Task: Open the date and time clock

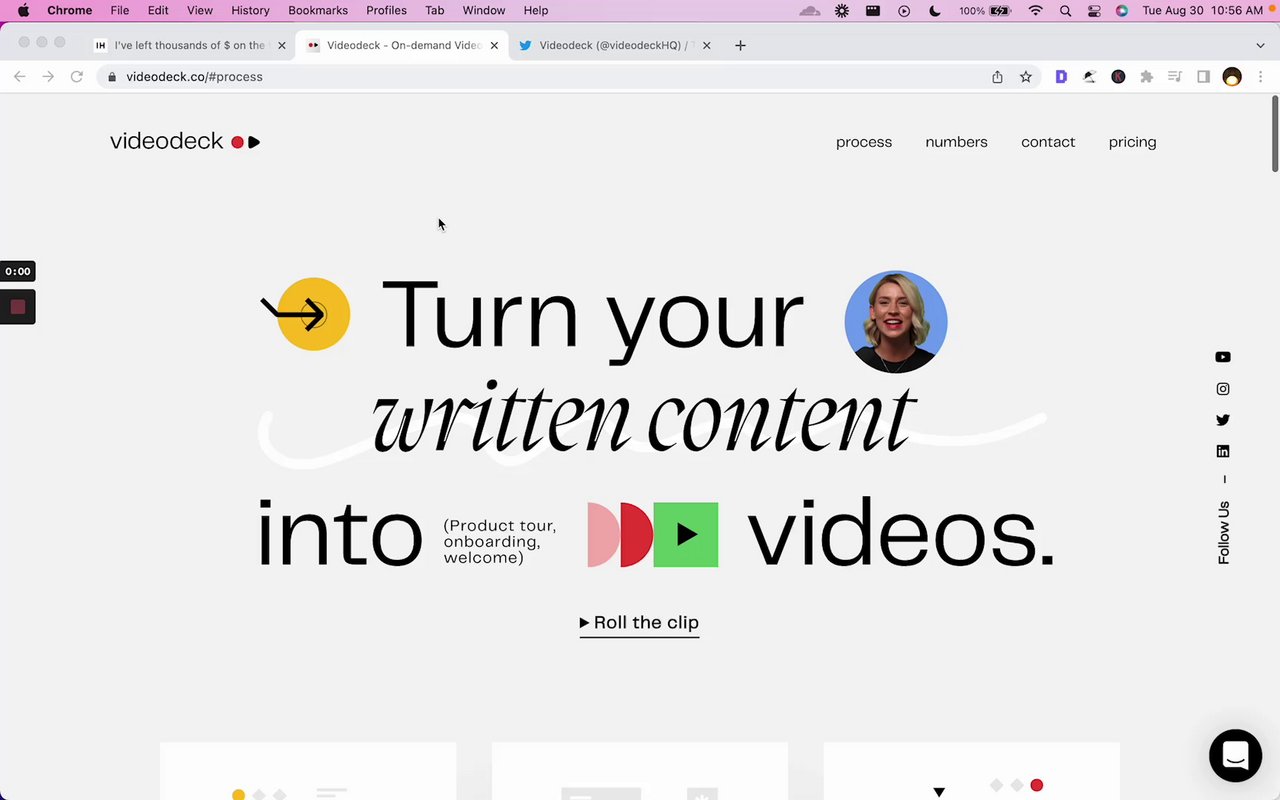Action: [1203, 10]
